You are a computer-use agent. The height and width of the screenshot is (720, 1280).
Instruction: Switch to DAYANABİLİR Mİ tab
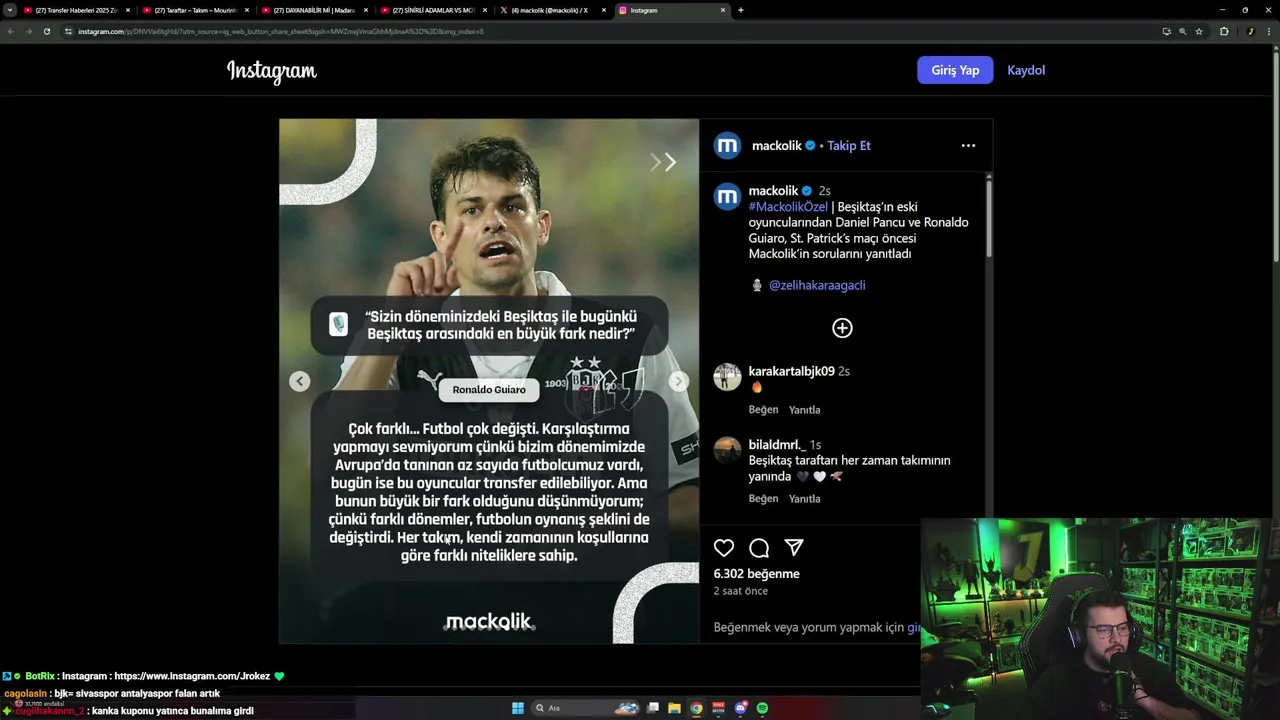pyautogui.click(x=315, y=10)
